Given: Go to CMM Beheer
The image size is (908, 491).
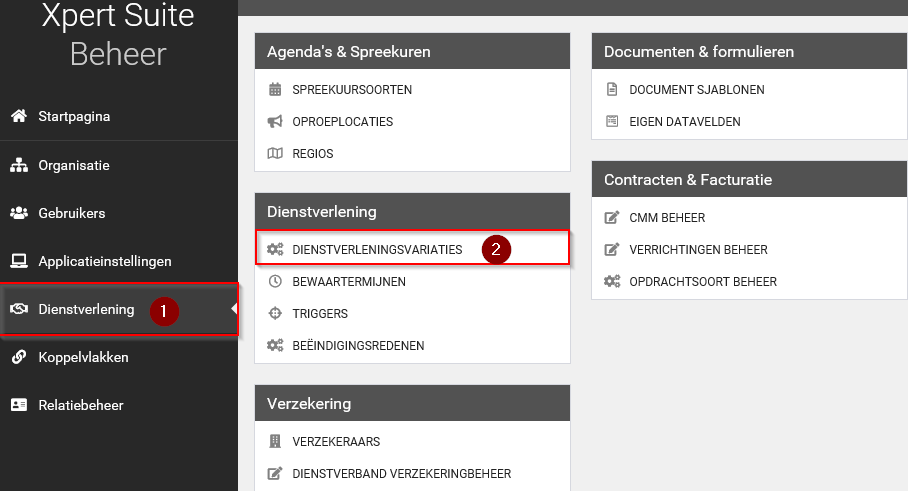Looking at the screenshot, I should point(667,218).
